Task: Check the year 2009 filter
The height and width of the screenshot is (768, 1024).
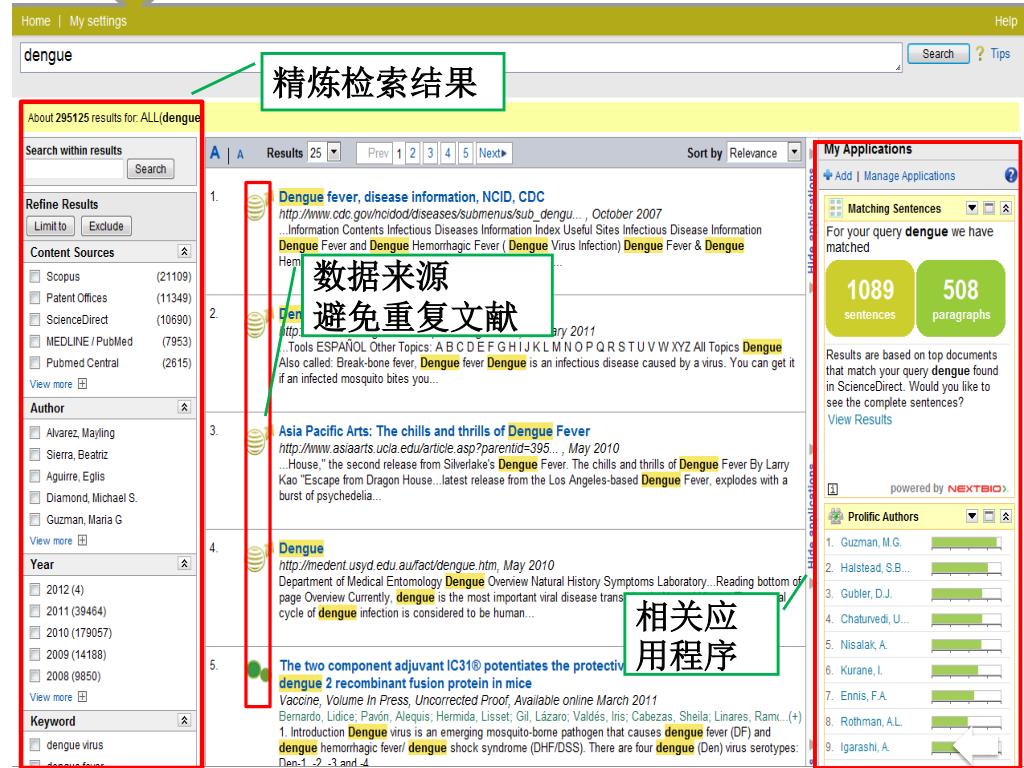Action: coord(35,654)
